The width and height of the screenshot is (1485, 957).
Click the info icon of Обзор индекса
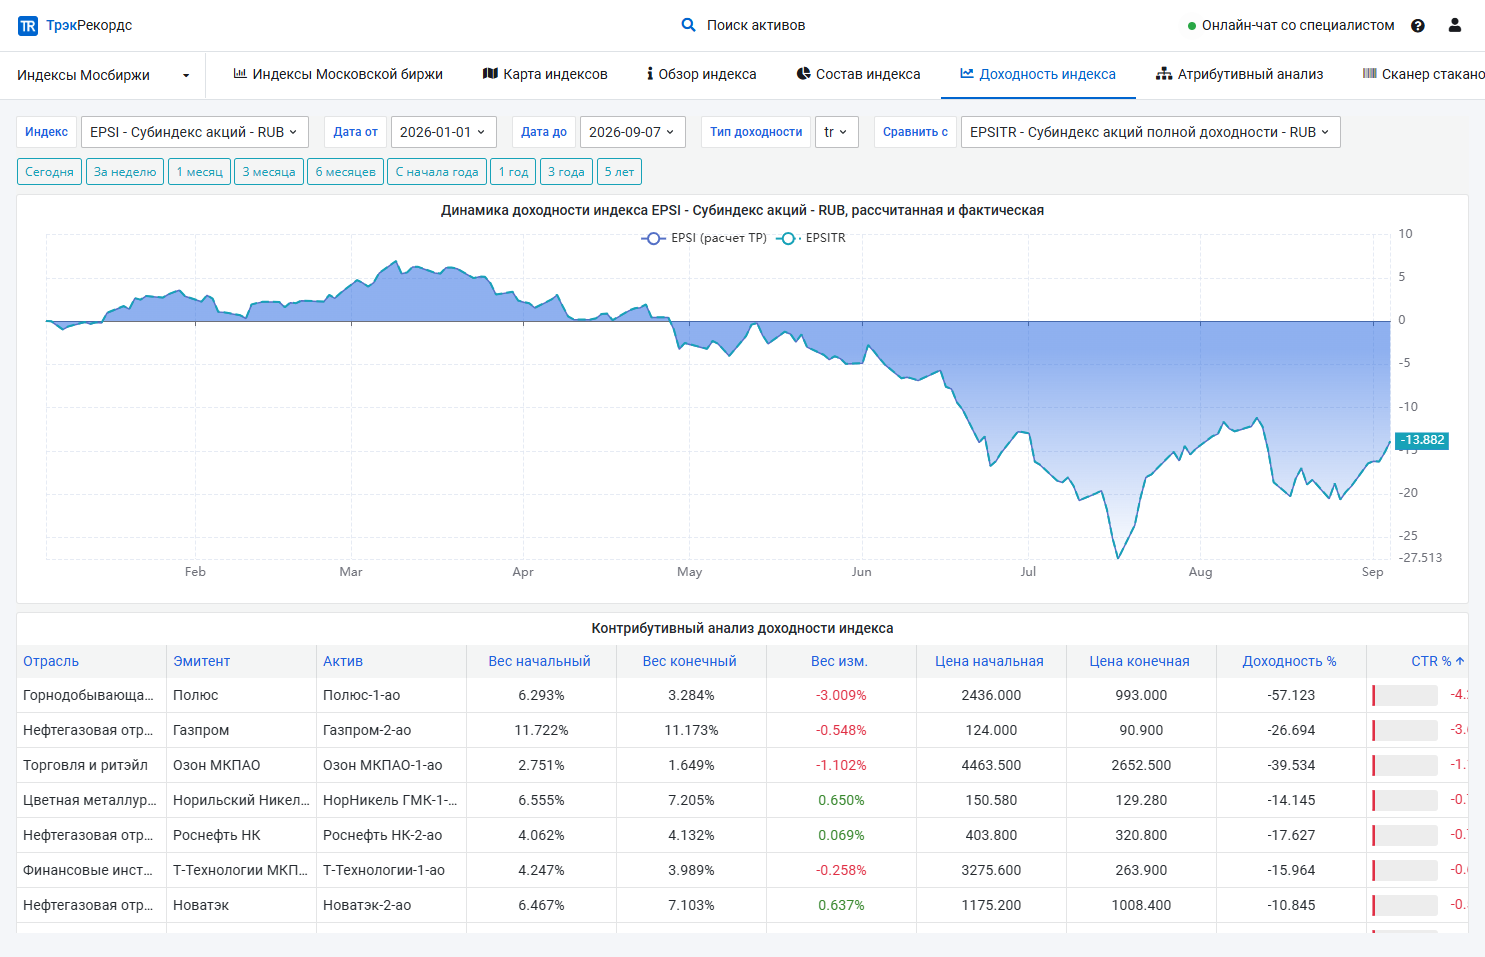(x=650, y=73)
